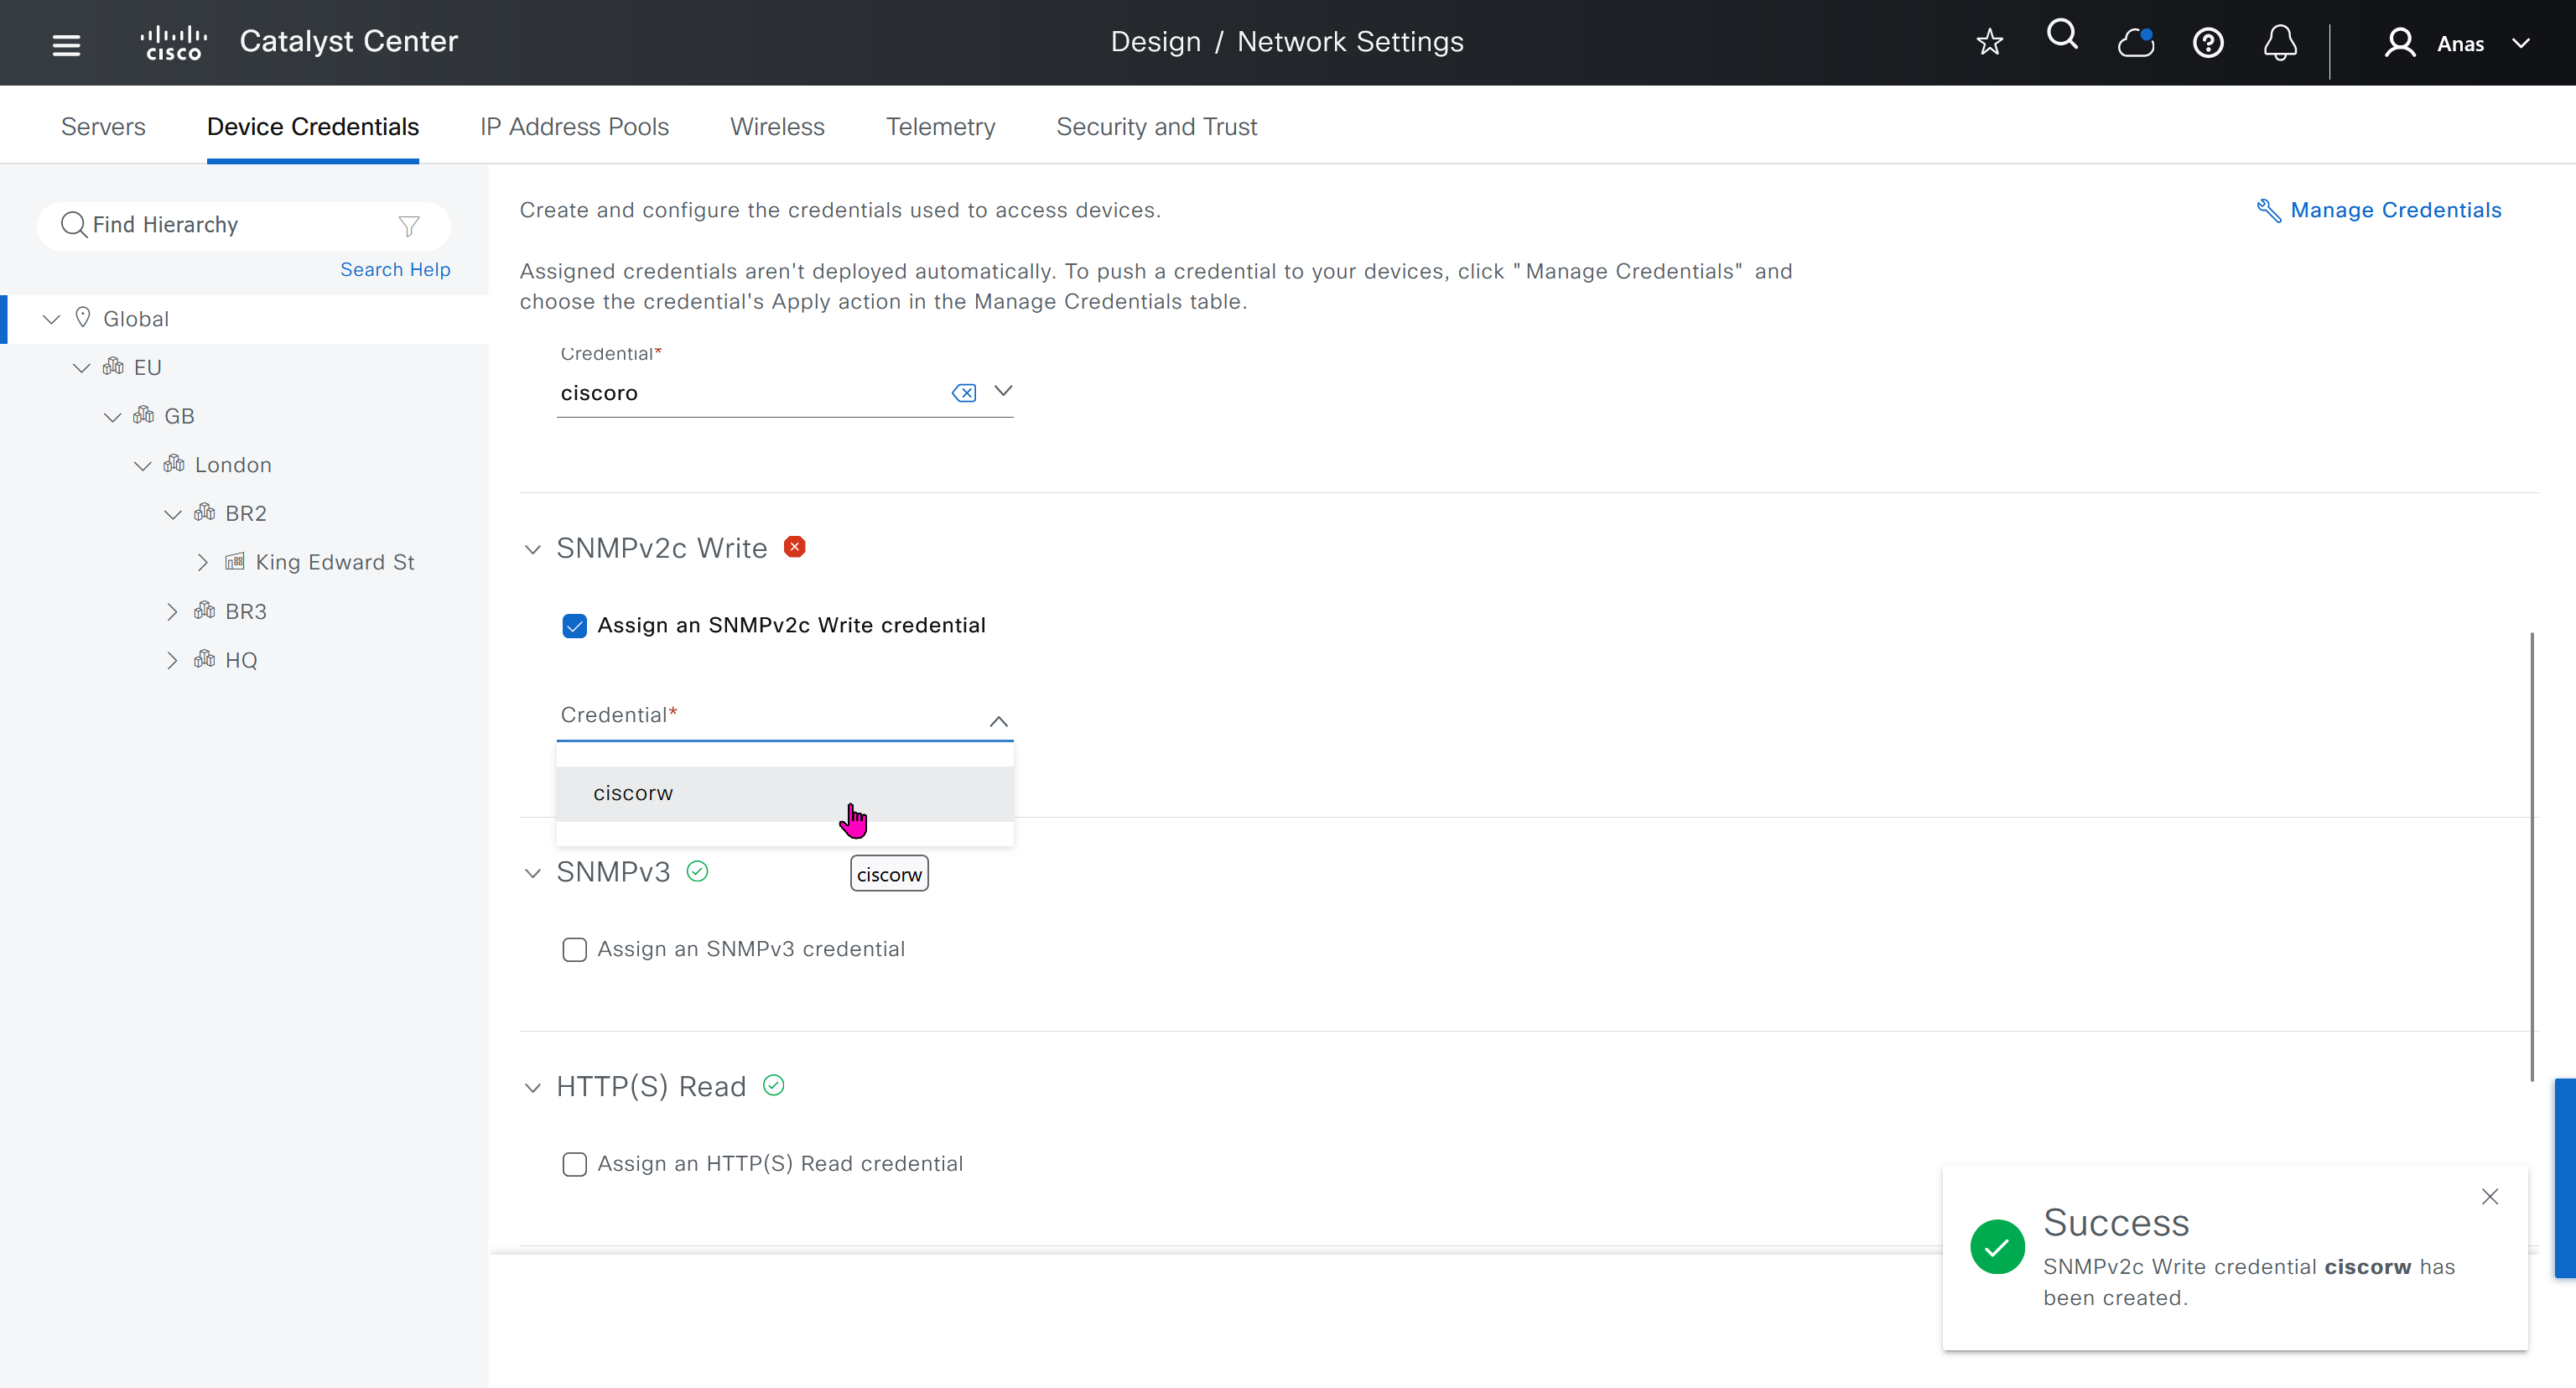
Task: Open global search magnifier icon
Action: [2062, 36]
